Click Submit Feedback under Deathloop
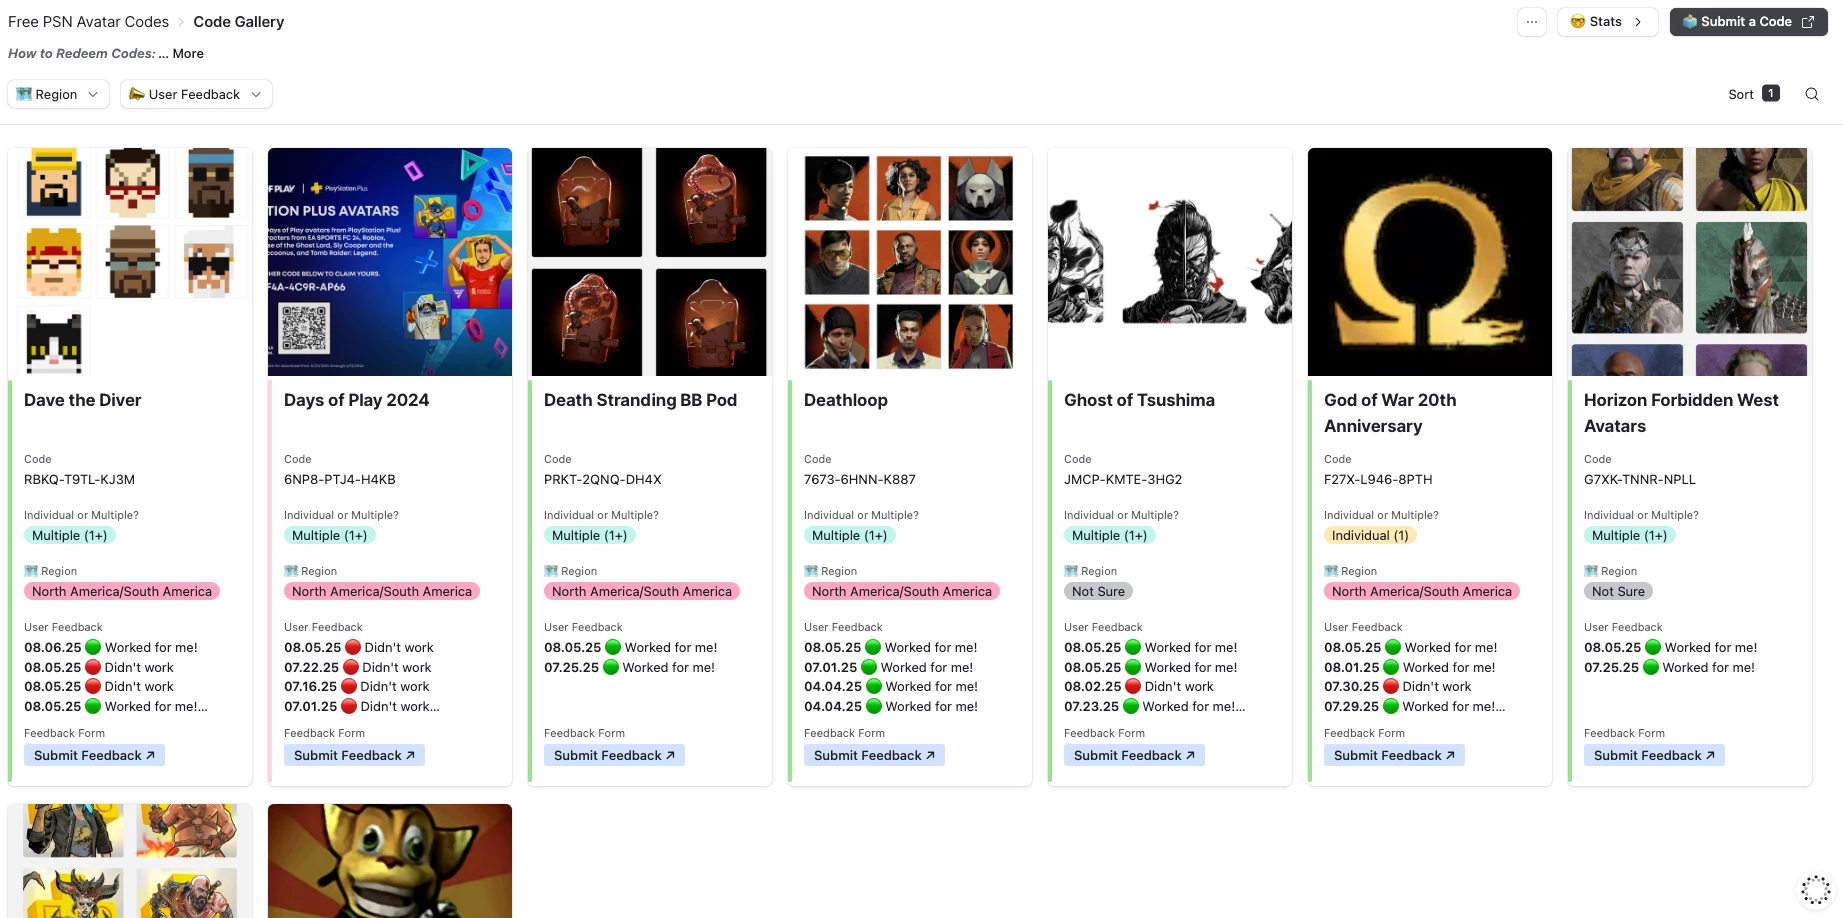 [874, 755]
